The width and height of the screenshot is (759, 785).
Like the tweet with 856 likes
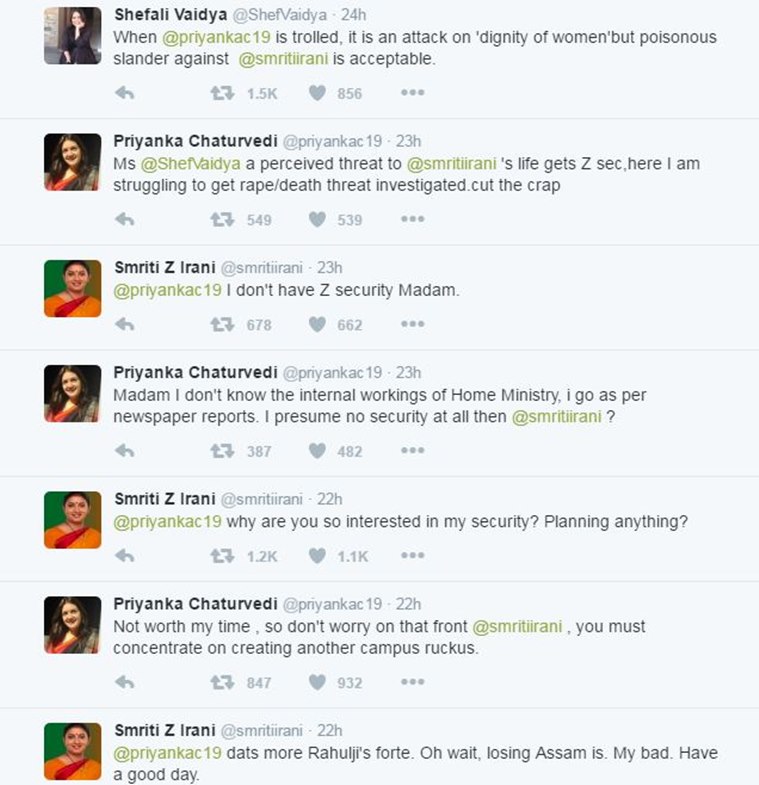(x=318, y=93)
